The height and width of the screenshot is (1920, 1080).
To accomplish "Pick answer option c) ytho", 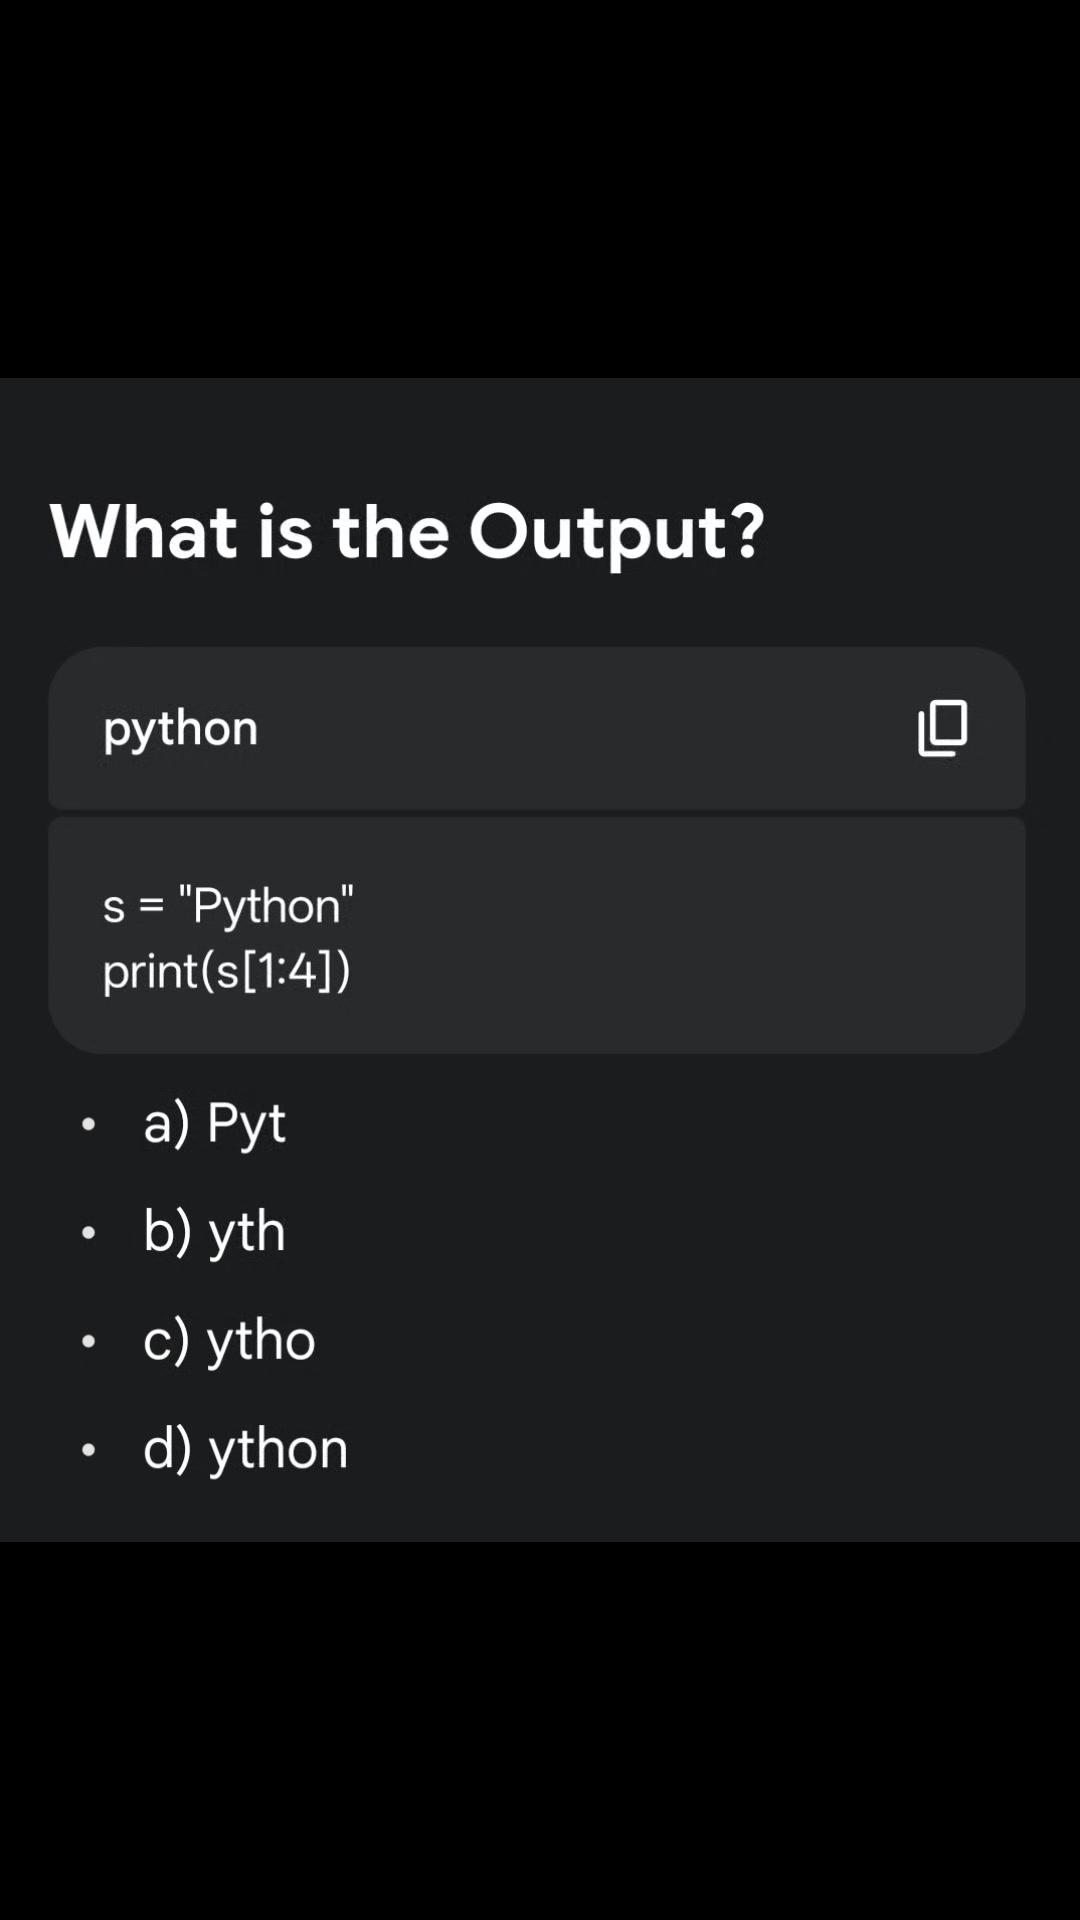I will 229,1340.
